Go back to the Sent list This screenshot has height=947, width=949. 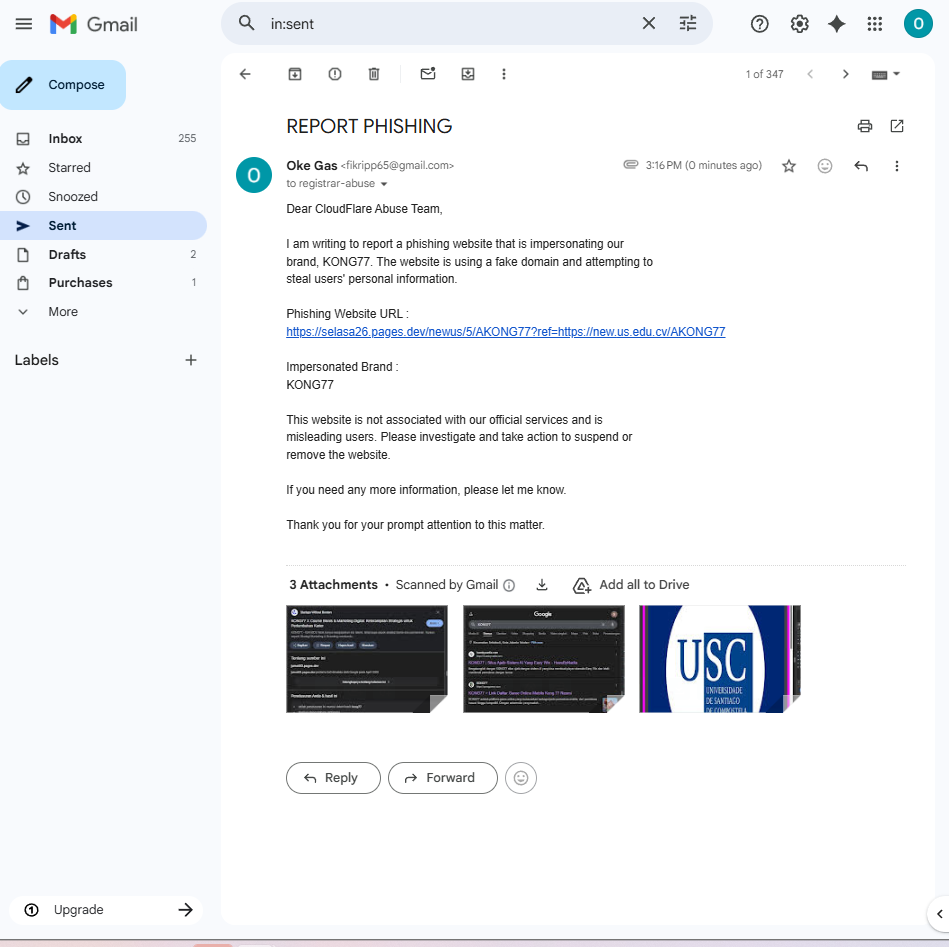coord(245,74)
